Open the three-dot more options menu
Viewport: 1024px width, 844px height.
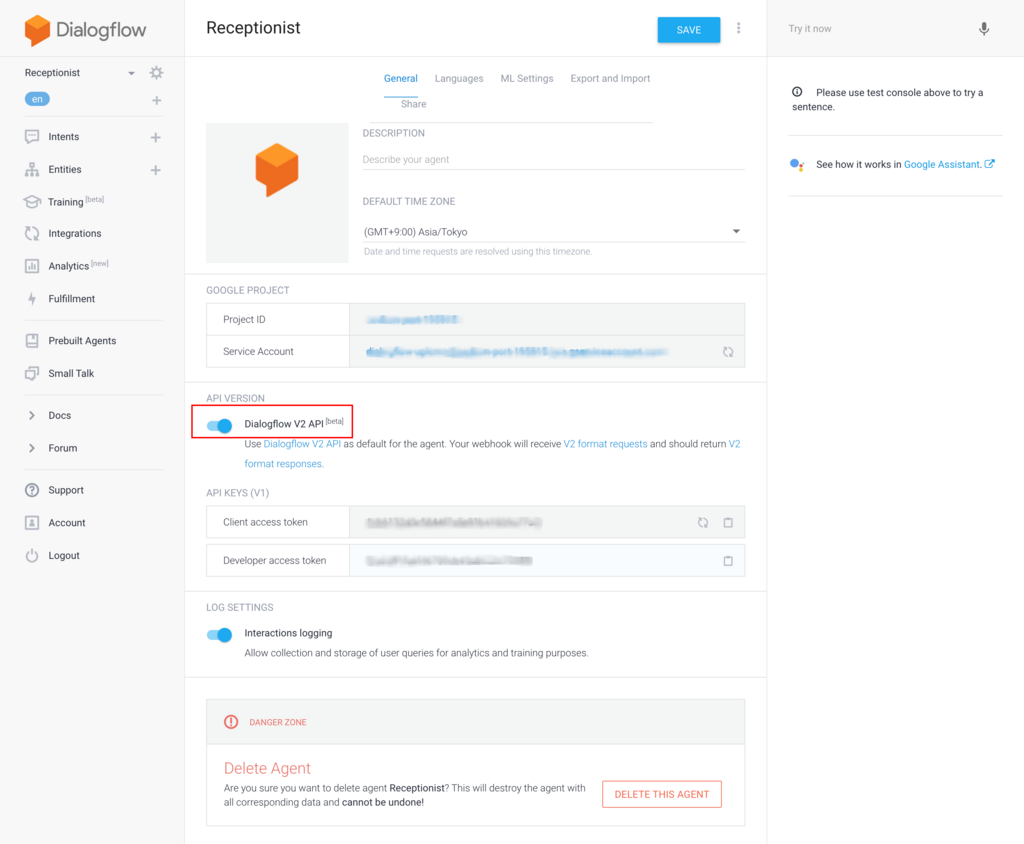coord(739,28)
